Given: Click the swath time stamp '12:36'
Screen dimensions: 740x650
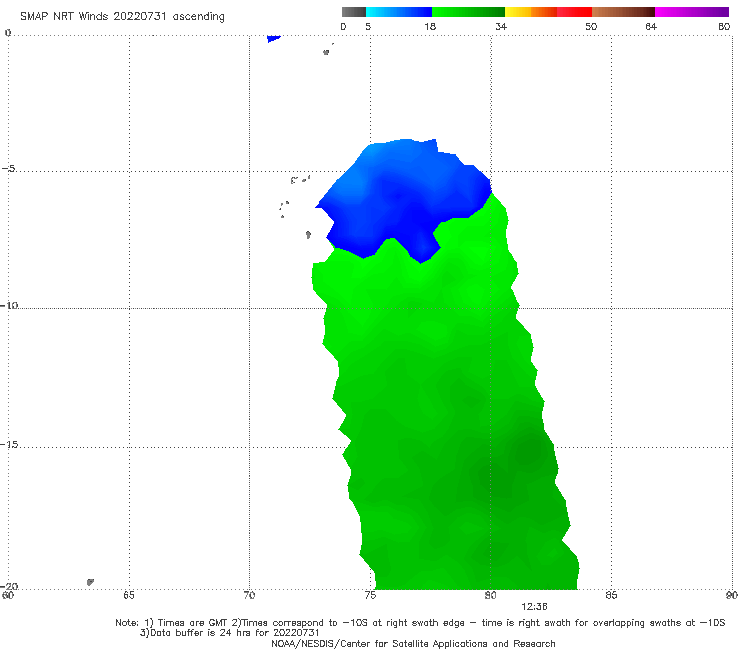Looking at the screenshot, I should coord(534,607).
